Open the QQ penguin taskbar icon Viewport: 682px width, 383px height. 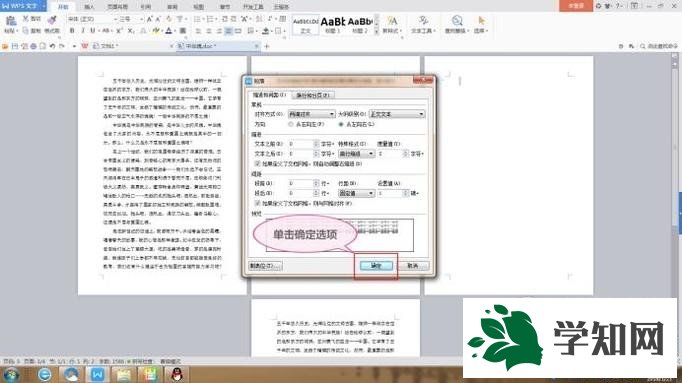tap(177, 374)
